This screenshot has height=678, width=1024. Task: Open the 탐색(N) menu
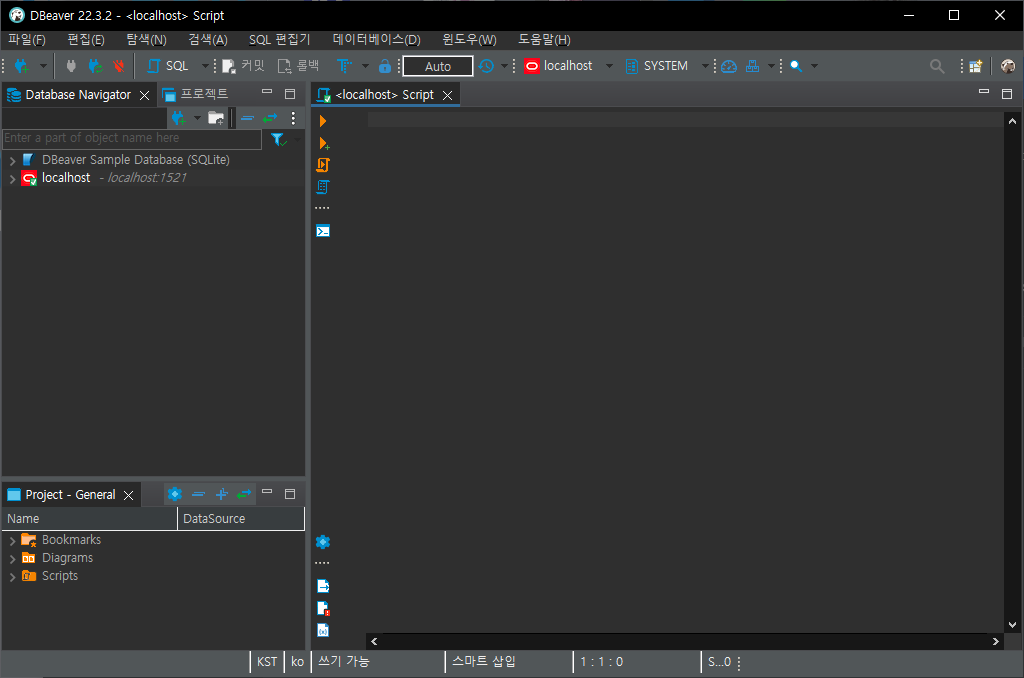pyautogui.click(x=146, y=40)
